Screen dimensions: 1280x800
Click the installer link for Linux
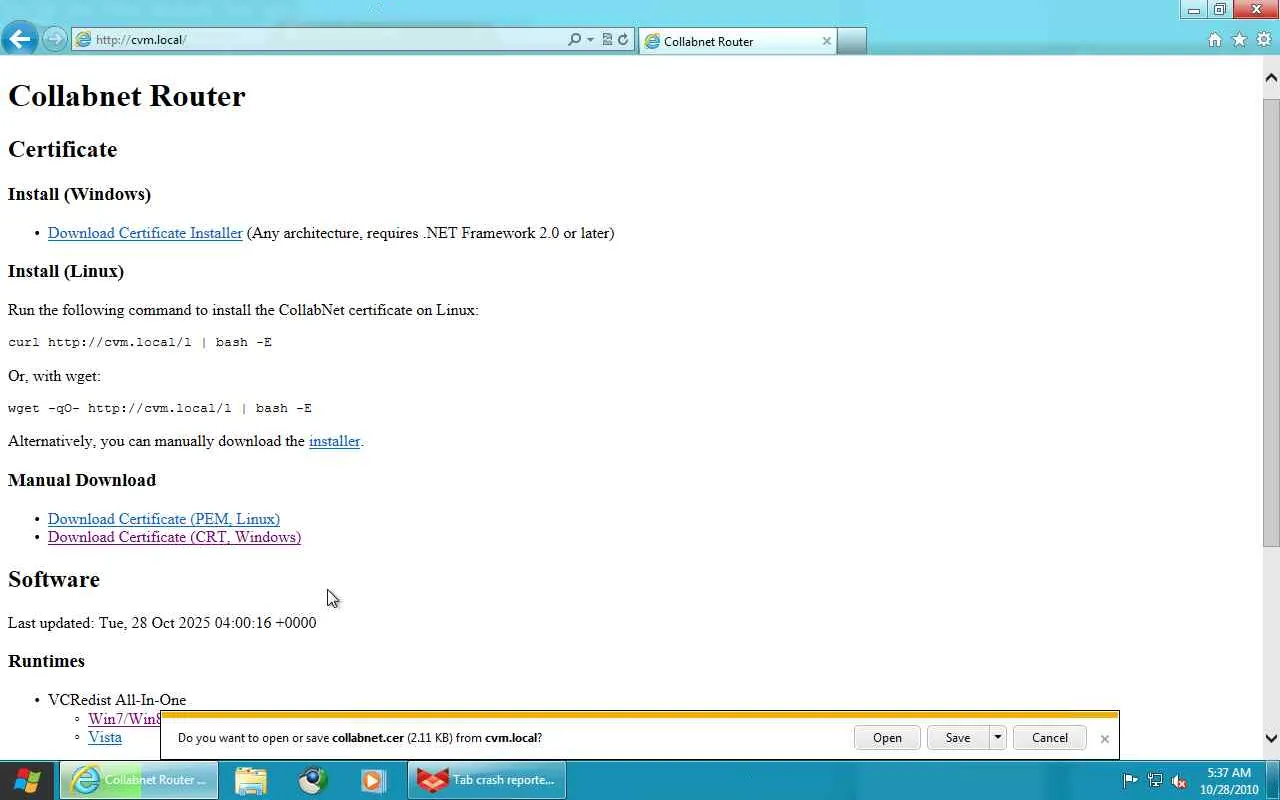334,441
